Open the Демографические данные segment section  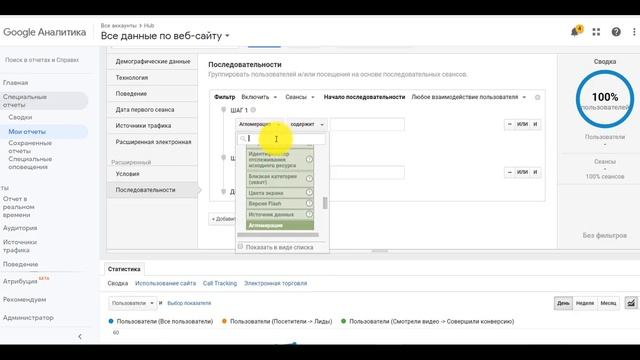coord(152,61)
